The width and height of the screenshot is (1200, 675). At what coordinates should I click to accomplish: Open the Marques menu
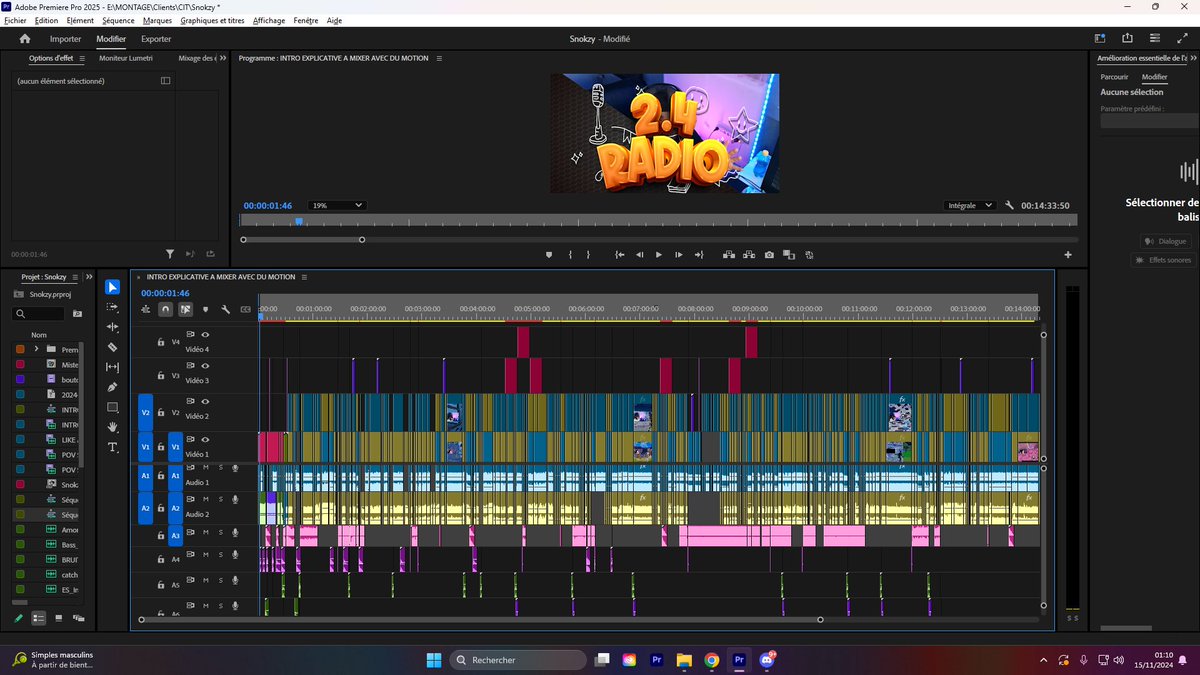[157, 20]
